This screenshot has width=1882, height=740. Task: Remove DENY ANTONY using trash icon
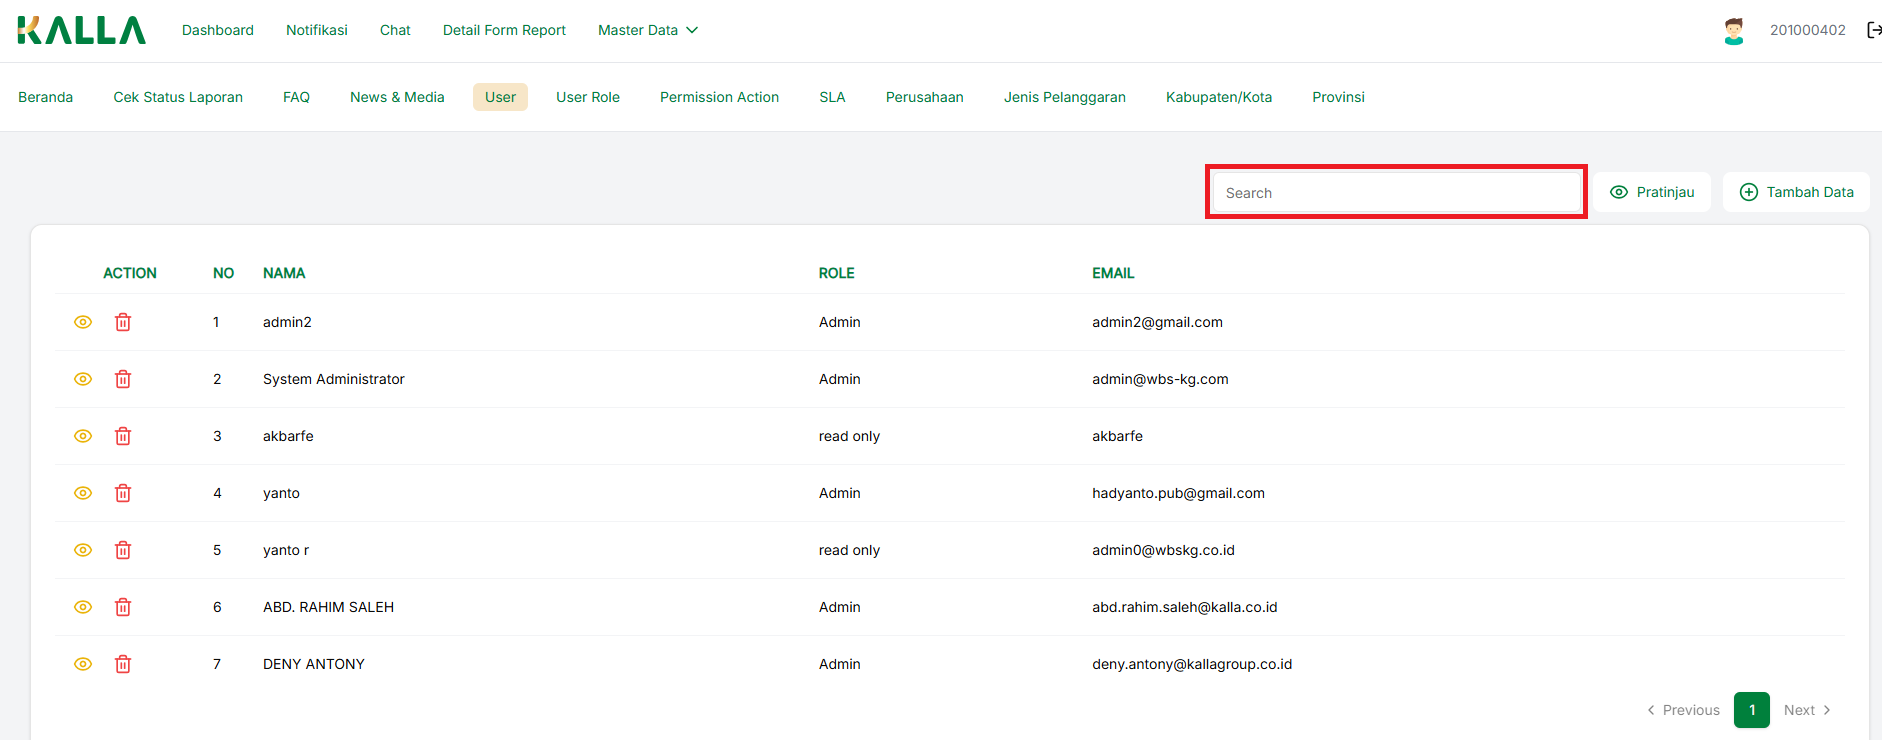pos(123,664)
